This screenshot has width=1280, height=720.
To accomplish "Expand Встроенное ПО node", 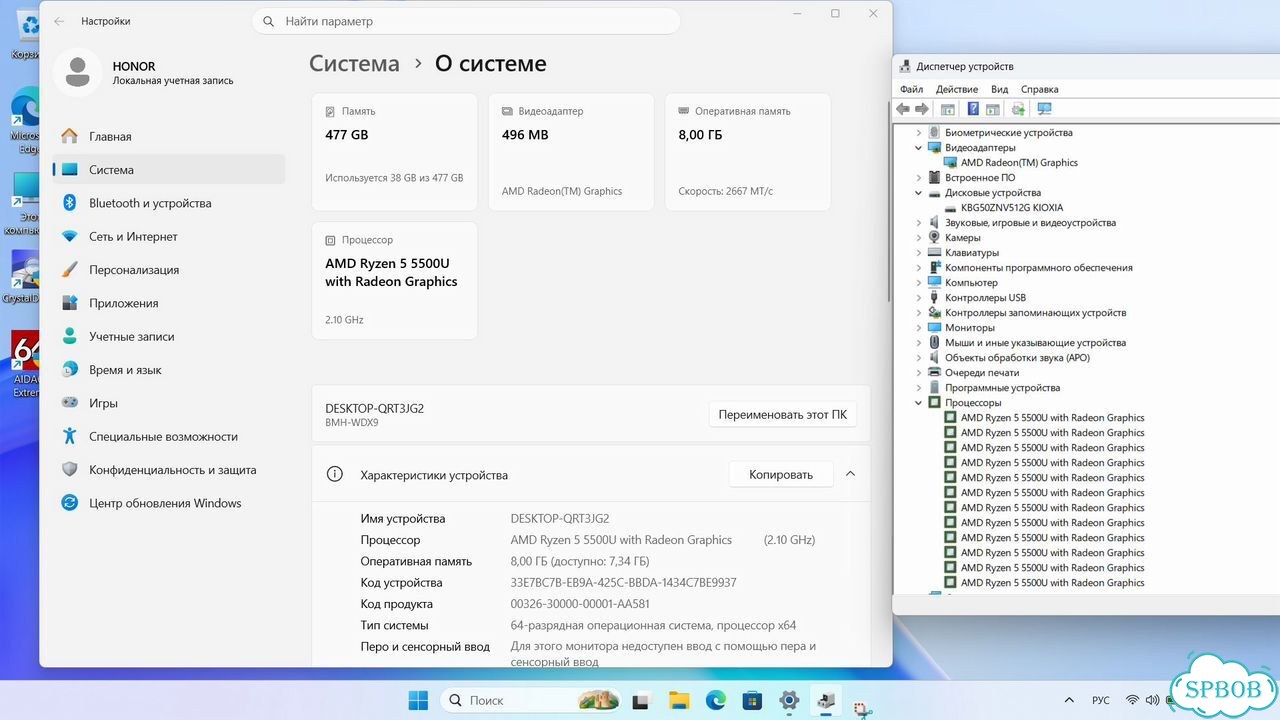I will 919,177.
